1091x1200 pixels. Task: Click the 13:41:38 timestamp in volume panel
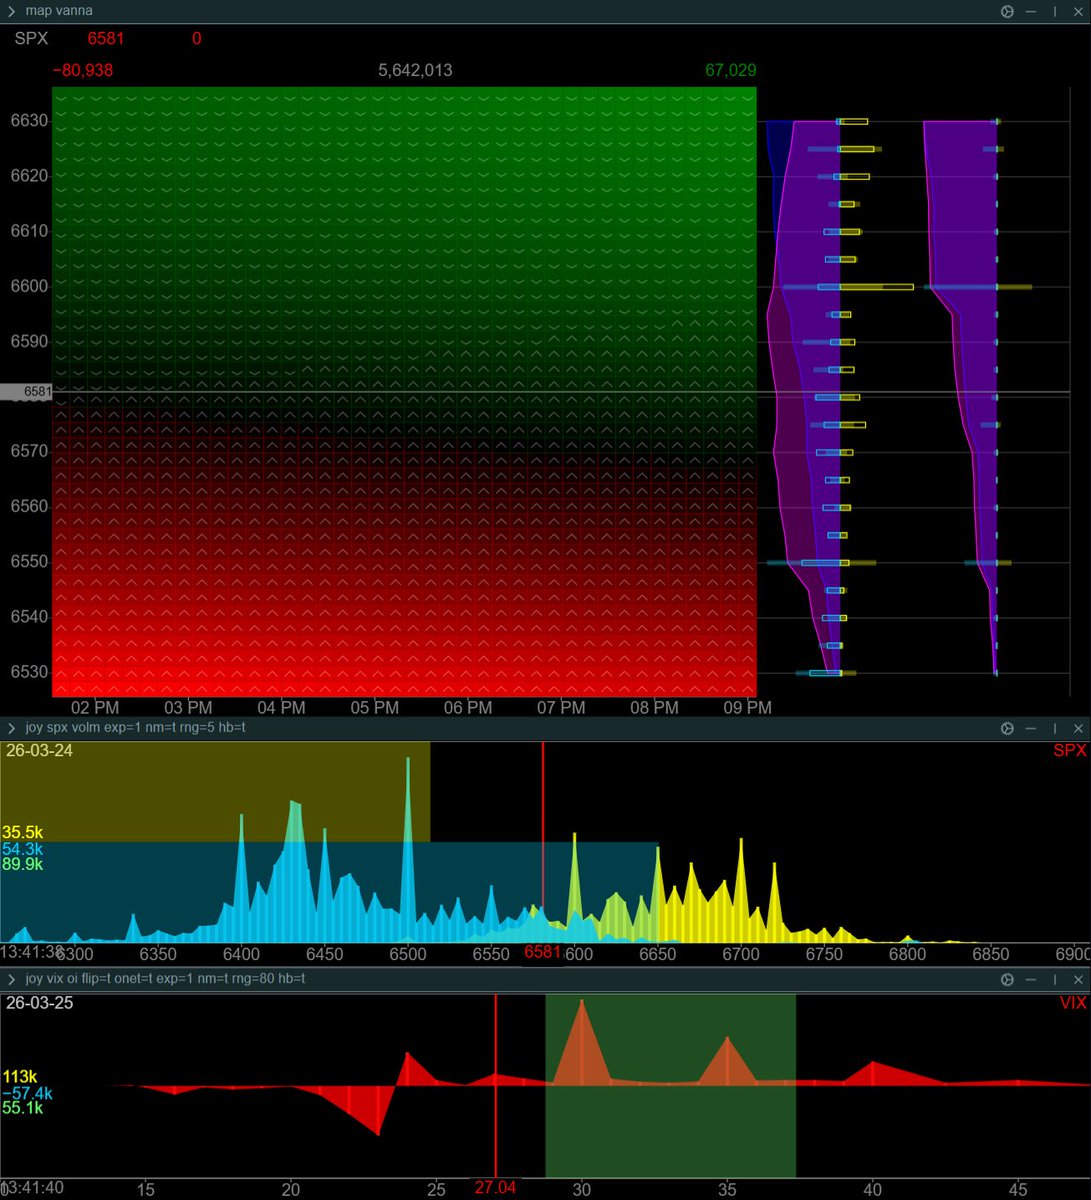point(32,952)
